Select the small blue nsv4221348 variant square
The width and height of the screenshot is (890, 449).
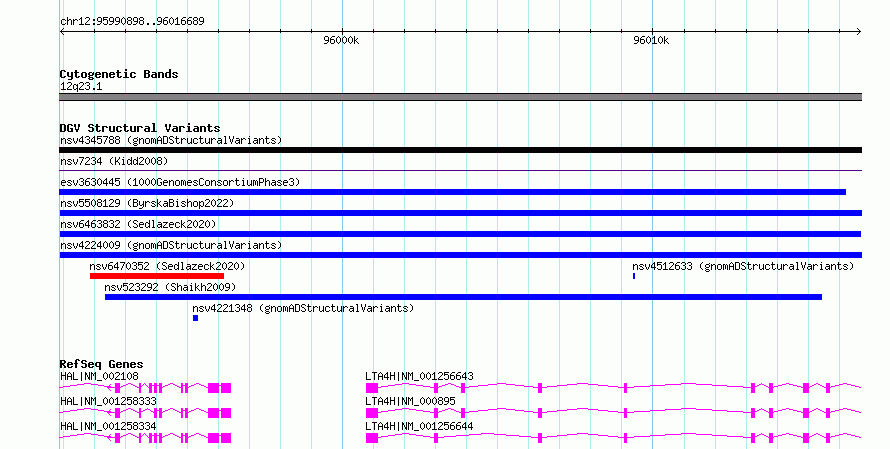point(195,318)
